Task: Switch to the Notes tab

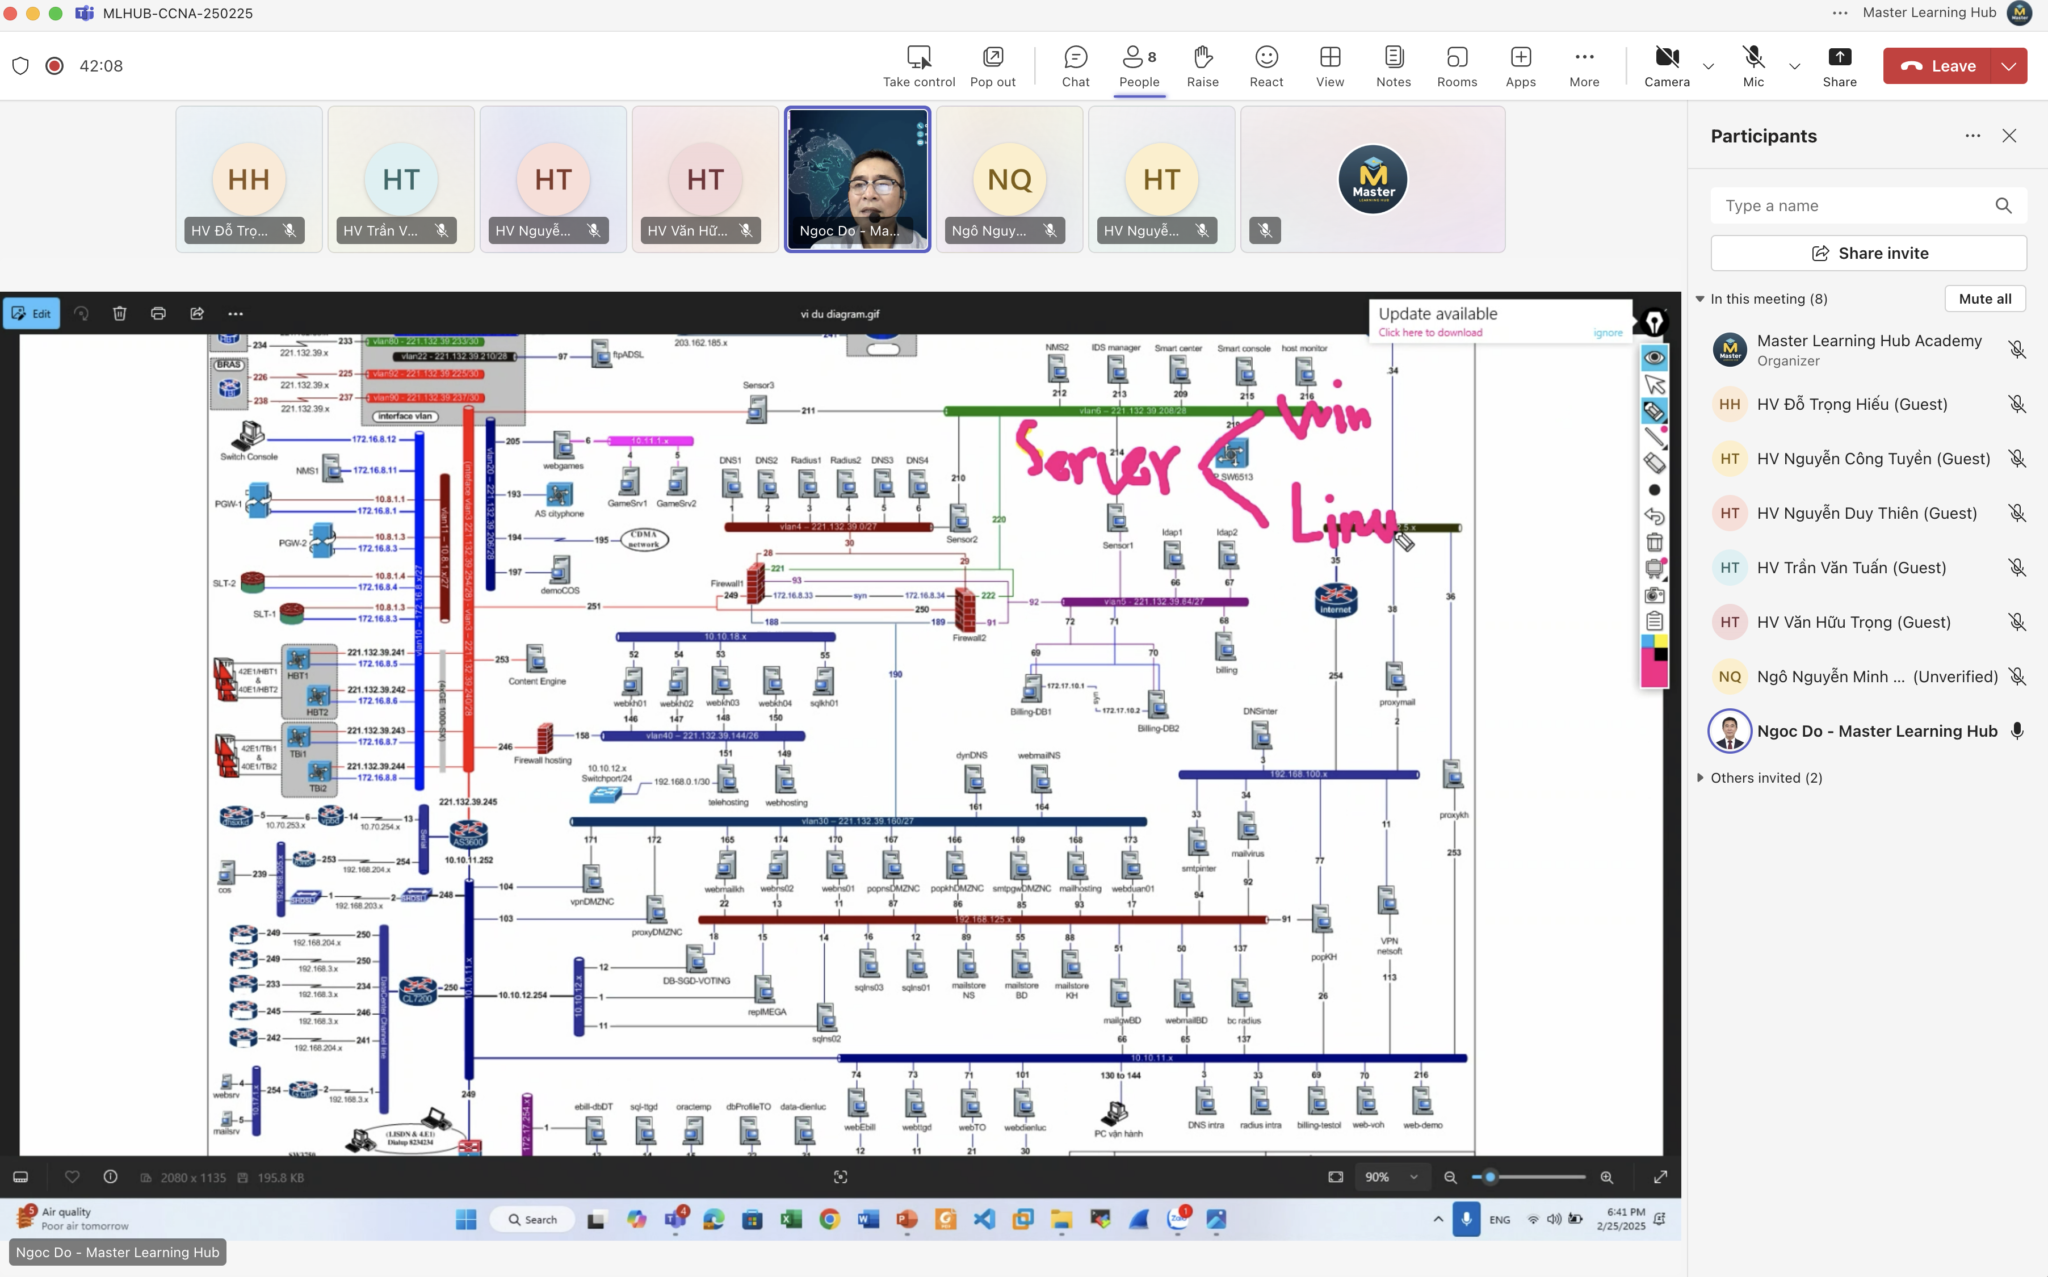Action: coord(1391,64)
